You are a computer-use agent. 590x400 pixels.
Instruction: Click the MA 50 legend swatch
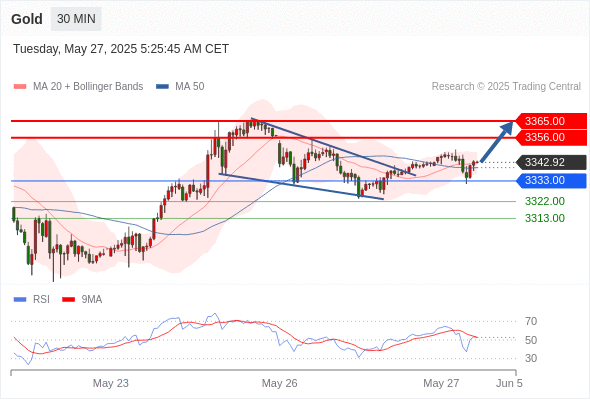pos(162,87)
